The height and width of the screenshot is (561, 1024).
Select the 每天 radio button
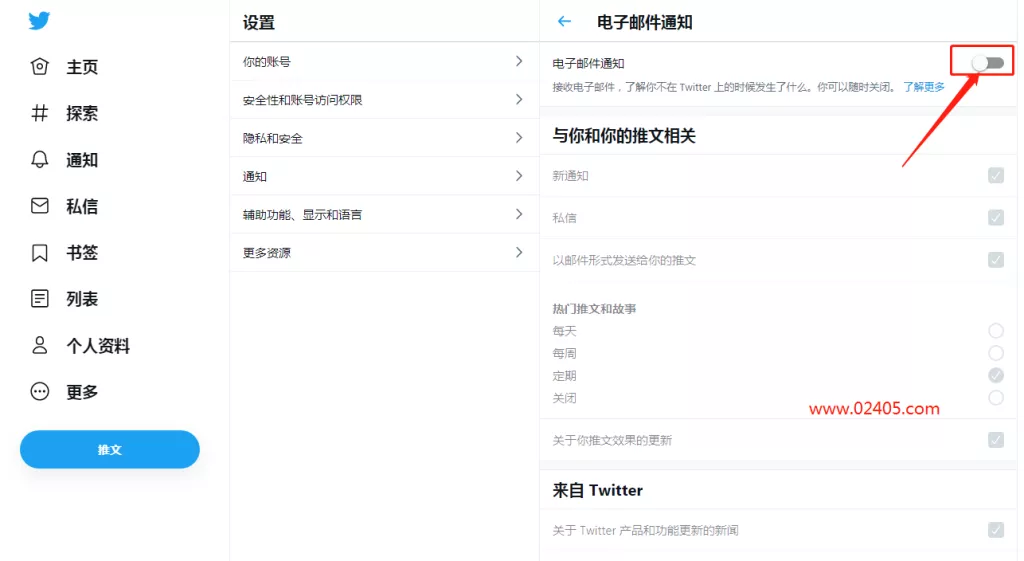[x=995, y=330]
